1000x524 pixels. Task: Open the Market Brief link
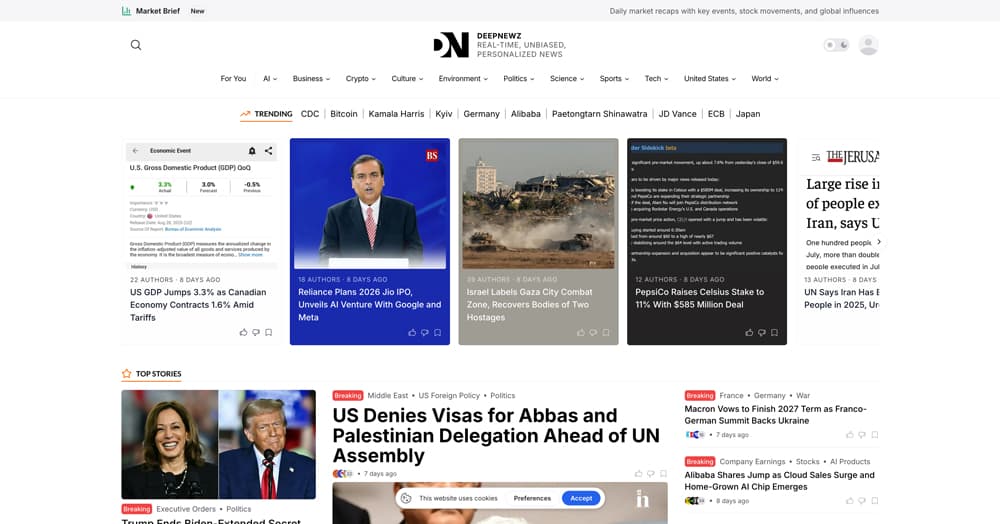click(x=158, y=11)
